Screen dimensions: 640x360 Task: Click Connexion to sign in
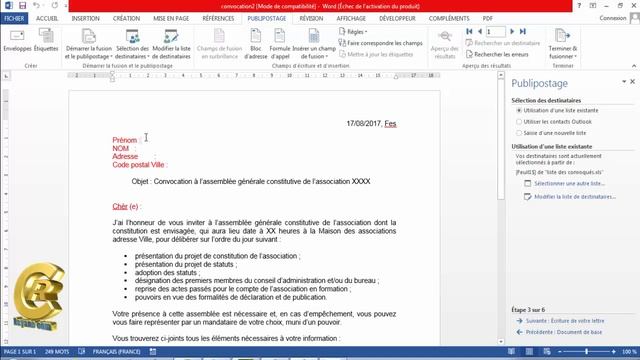tap(613, 18)
